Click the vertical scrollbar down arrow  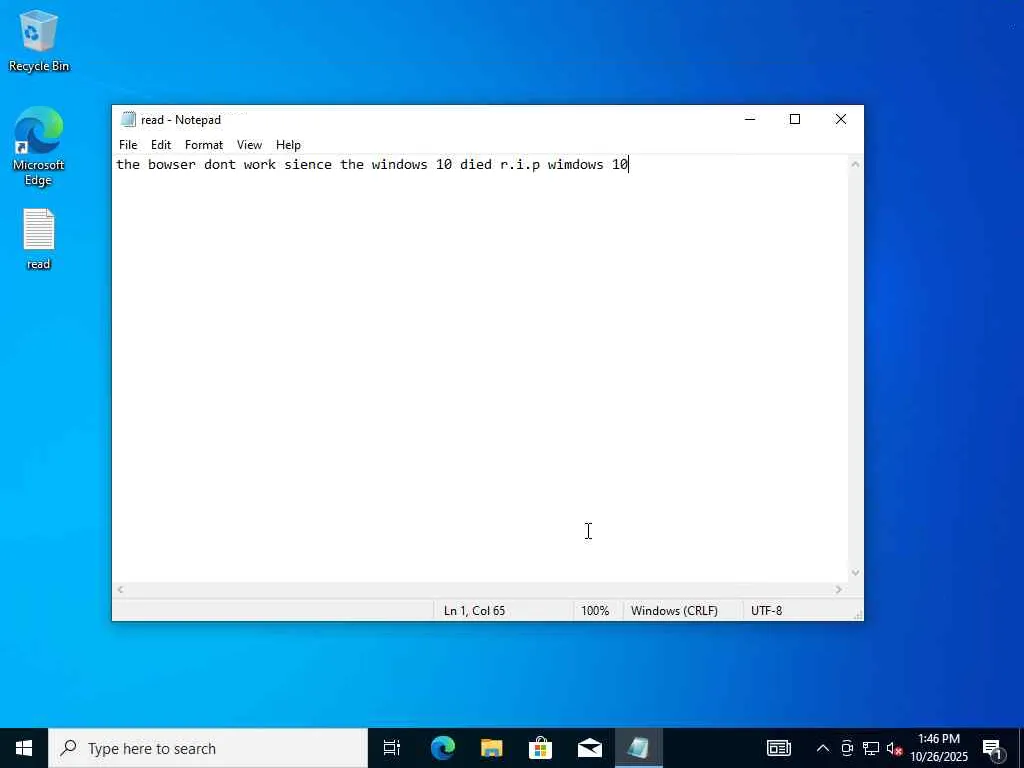(856, 573)
